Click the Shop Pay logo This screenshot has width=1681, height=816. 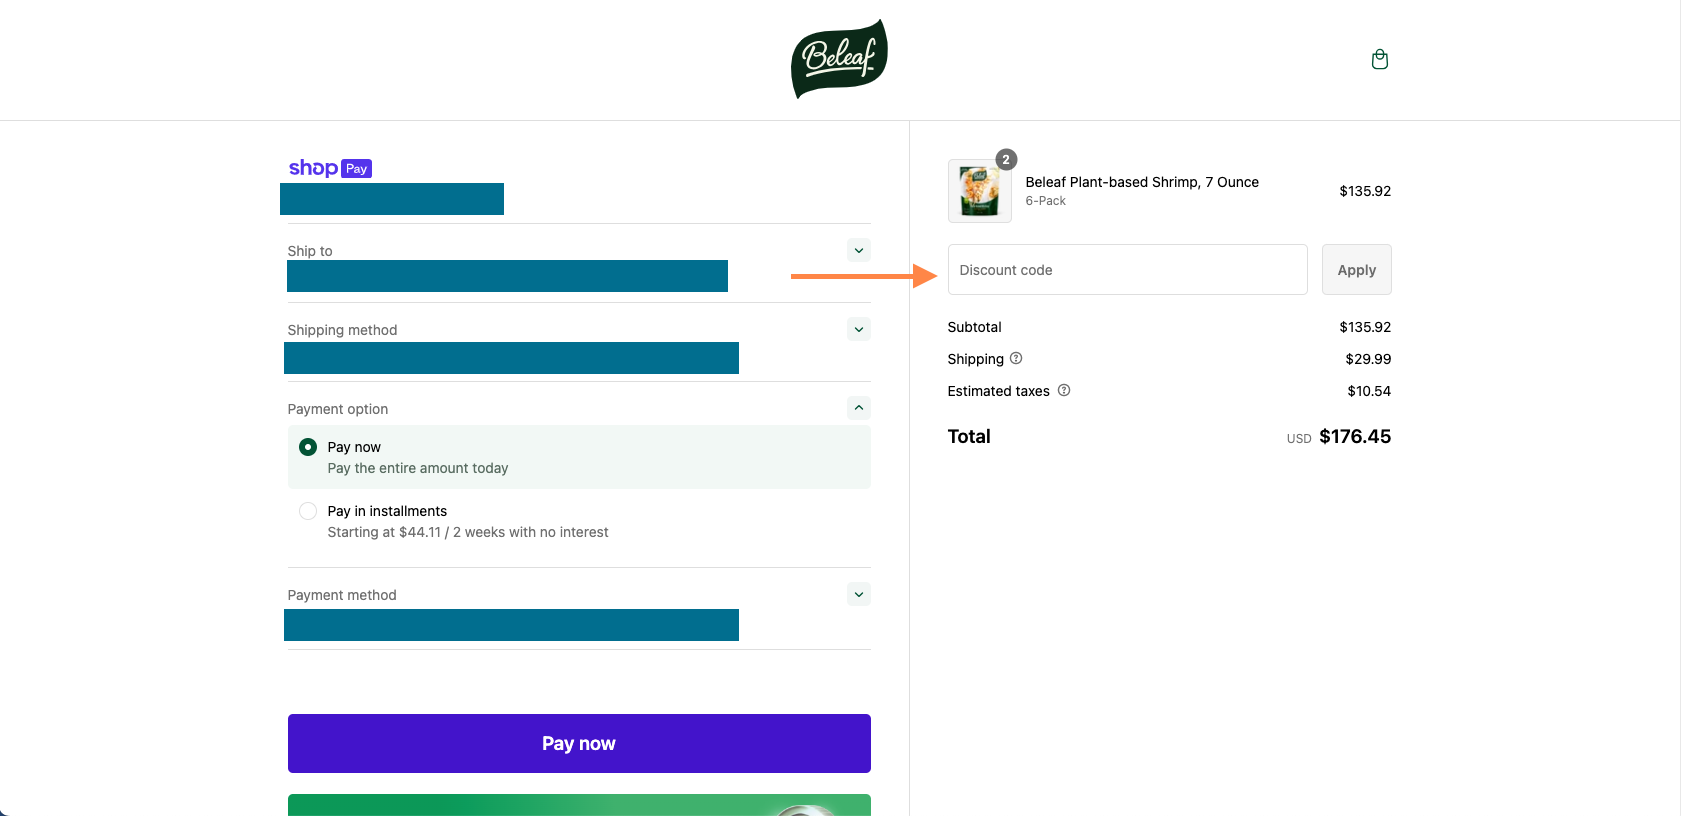click(x=330, y=168)
